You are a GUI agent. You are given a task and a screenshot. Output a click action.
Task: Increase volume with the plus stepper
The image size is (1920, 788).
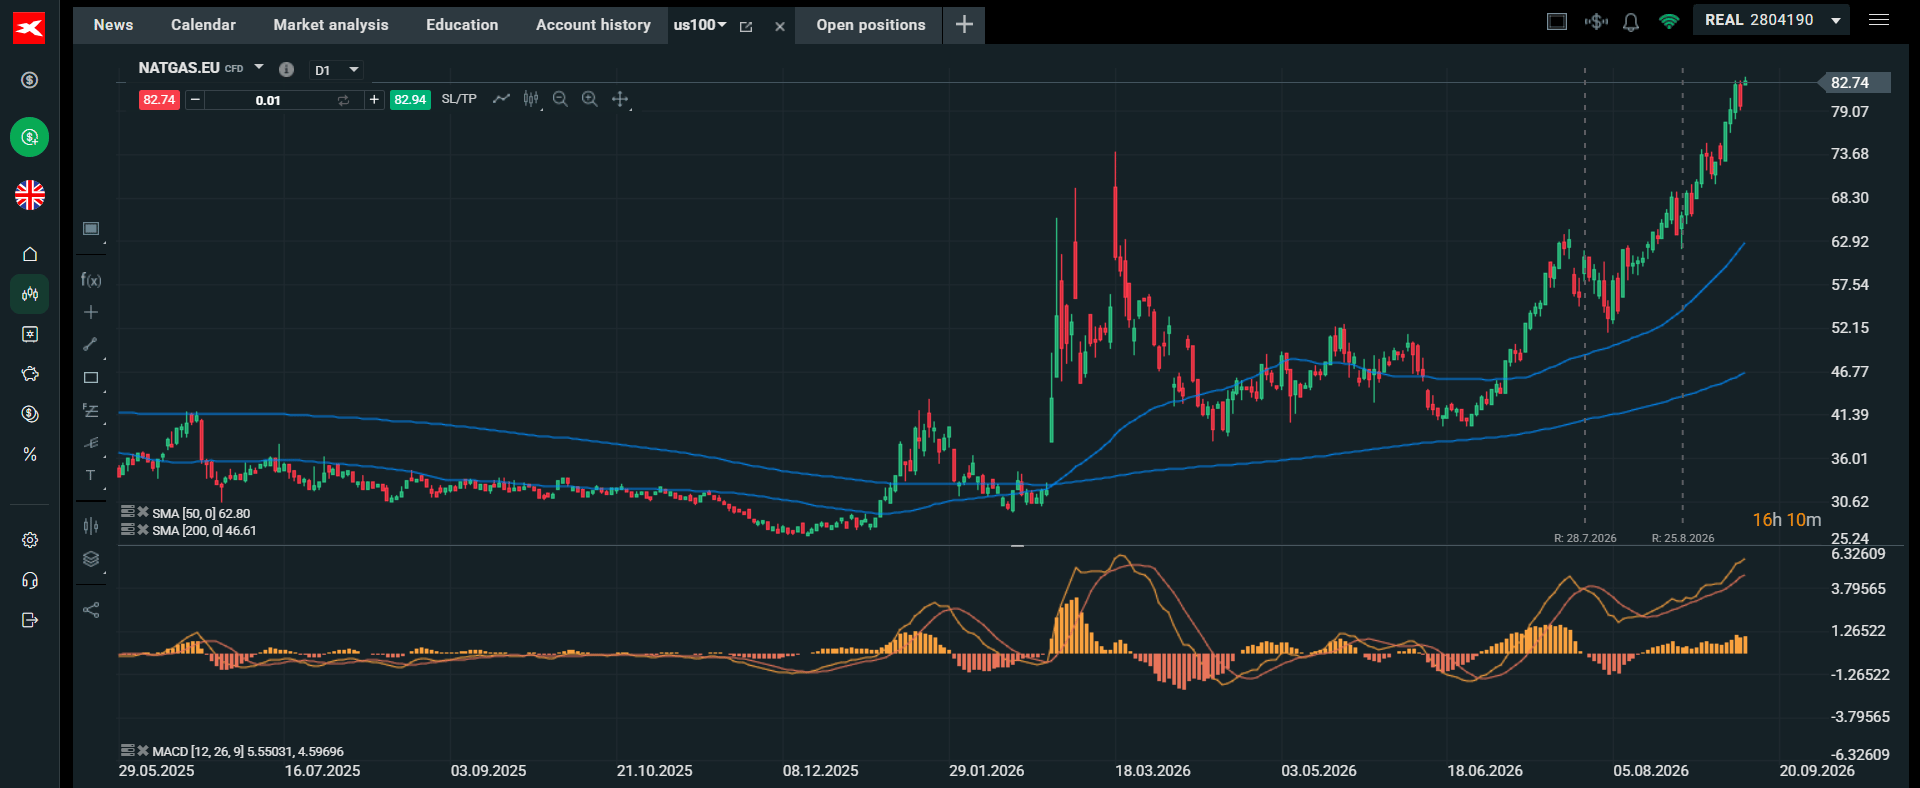(x=374, y=100)
